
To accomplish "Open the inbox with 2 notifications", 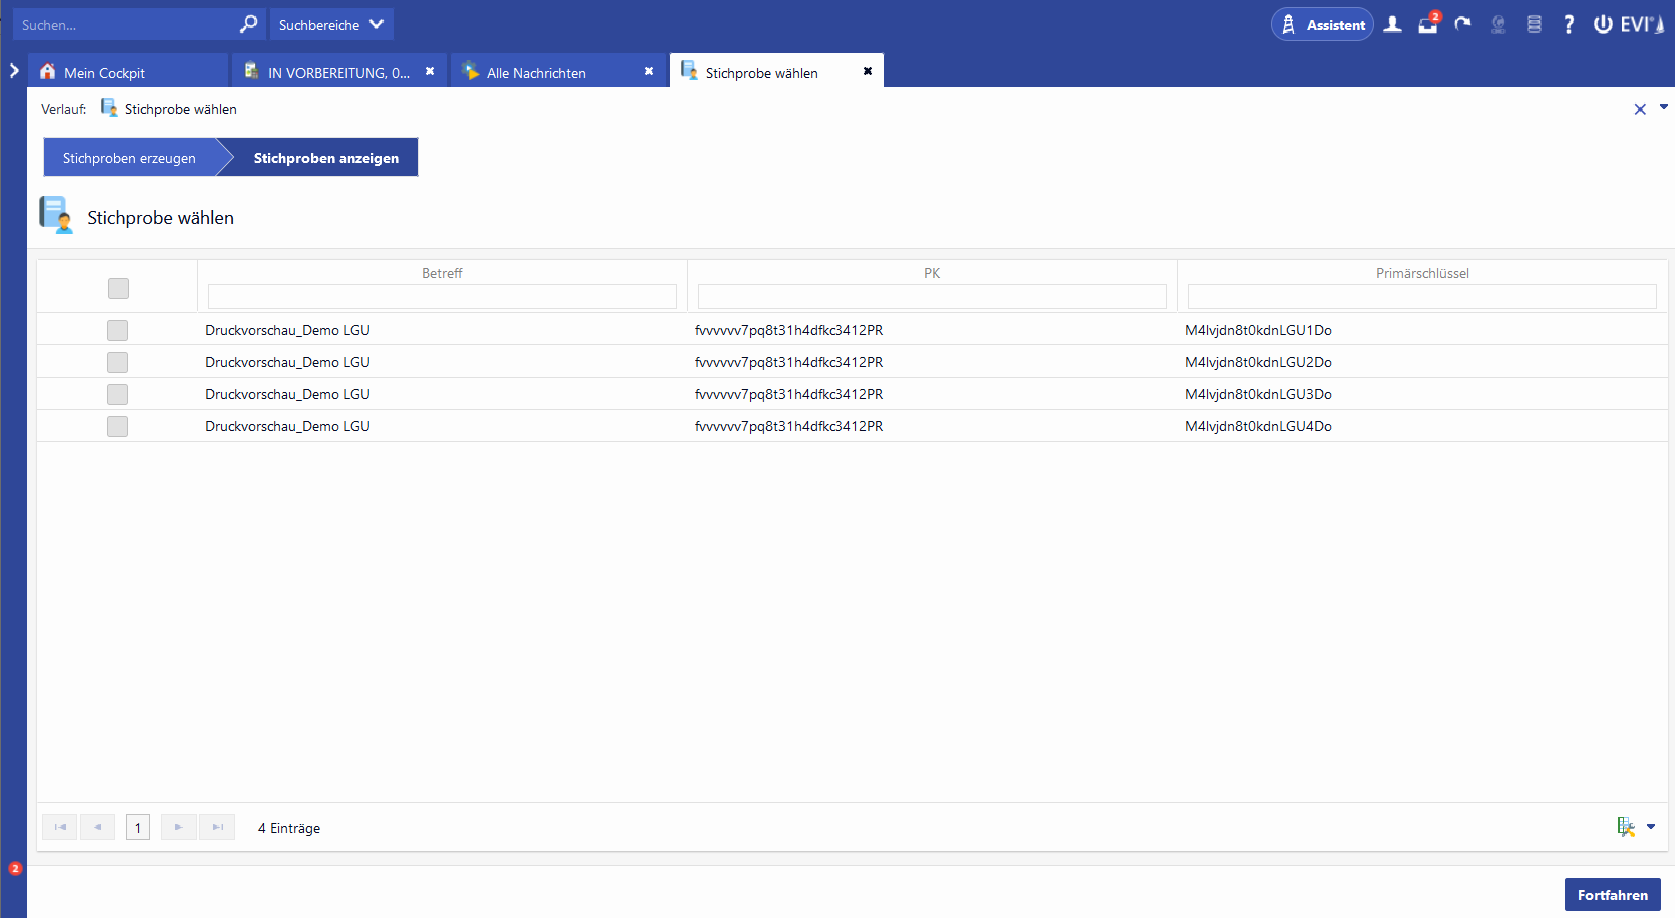I will [x=1428, y=25].
